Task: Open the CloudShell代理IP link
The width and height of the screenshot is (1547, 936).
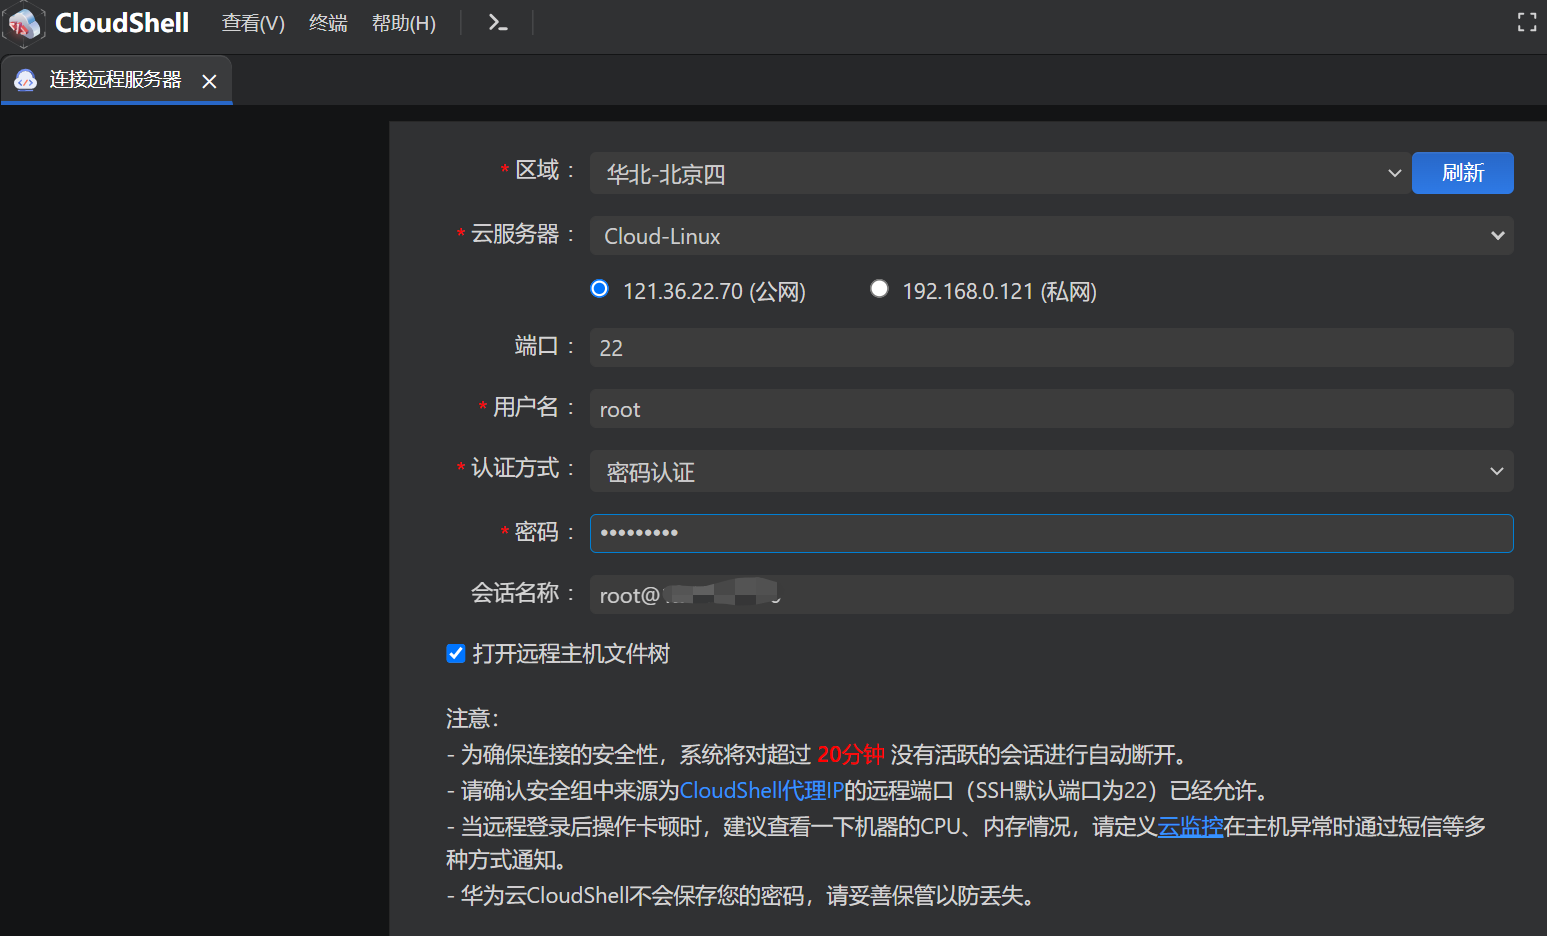Action: tap(762, 791)
